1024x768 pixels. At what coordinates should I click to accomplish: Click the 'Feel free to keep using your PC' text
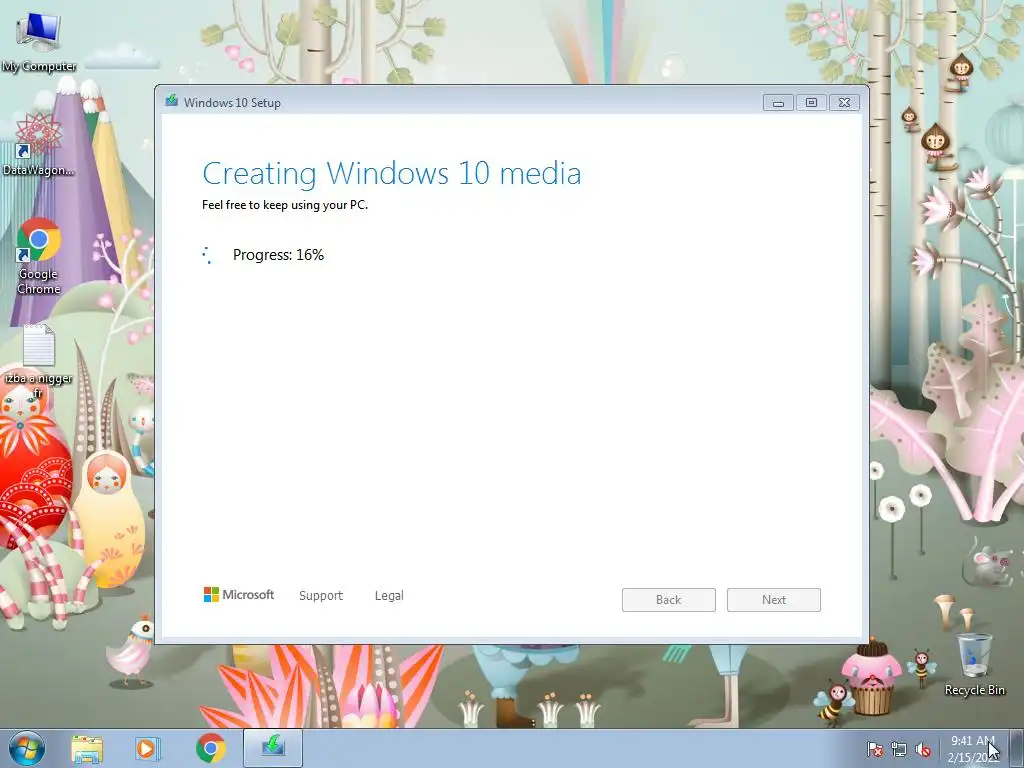tap(285, 205)
